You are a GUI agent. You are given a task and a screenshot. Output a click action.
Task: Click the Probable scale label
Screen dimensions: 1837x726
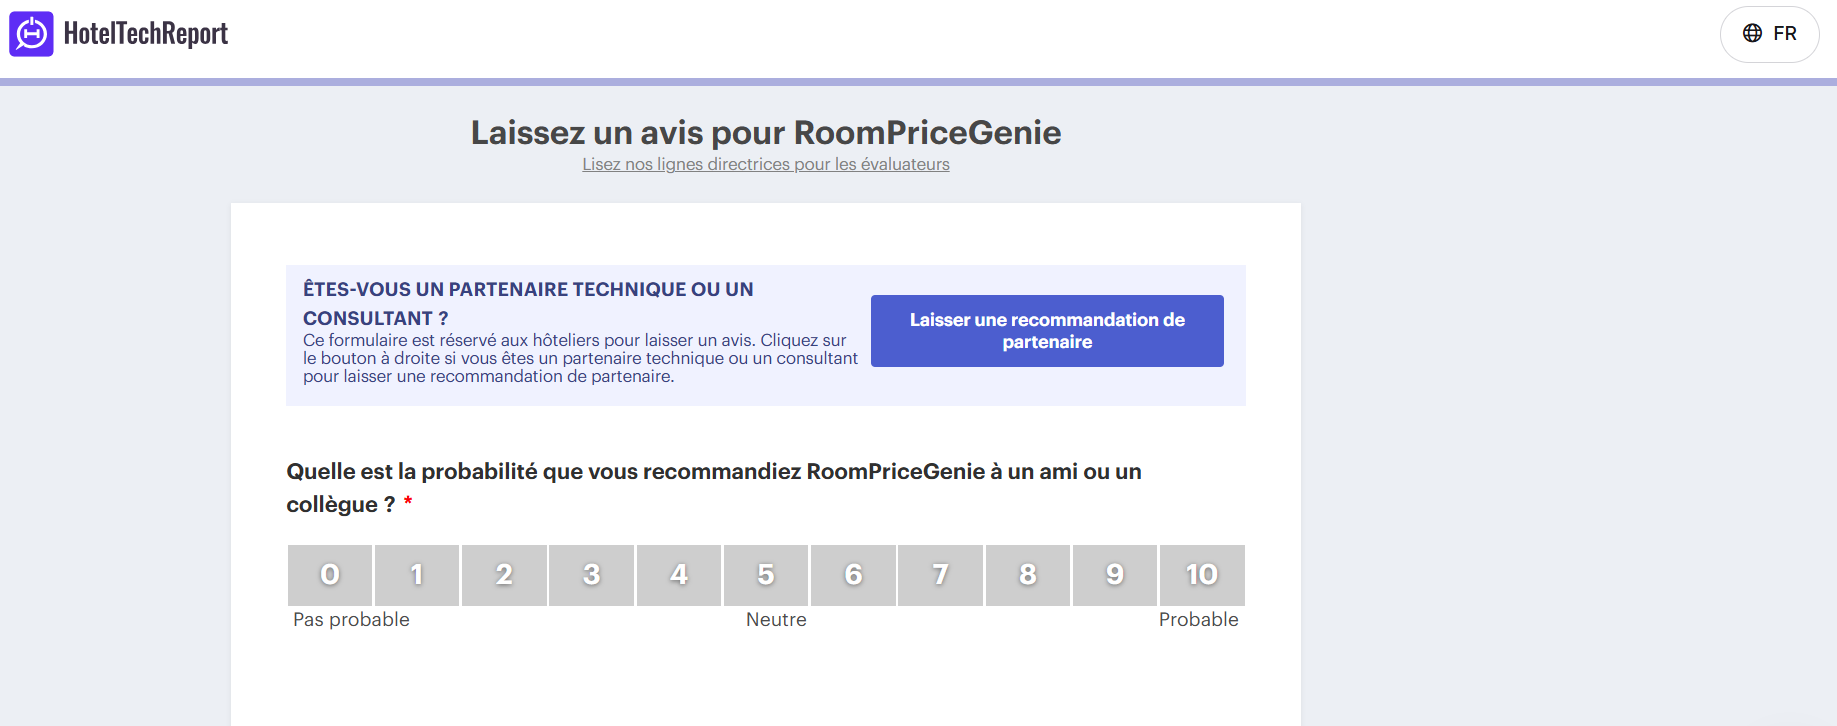(1198, 620)
